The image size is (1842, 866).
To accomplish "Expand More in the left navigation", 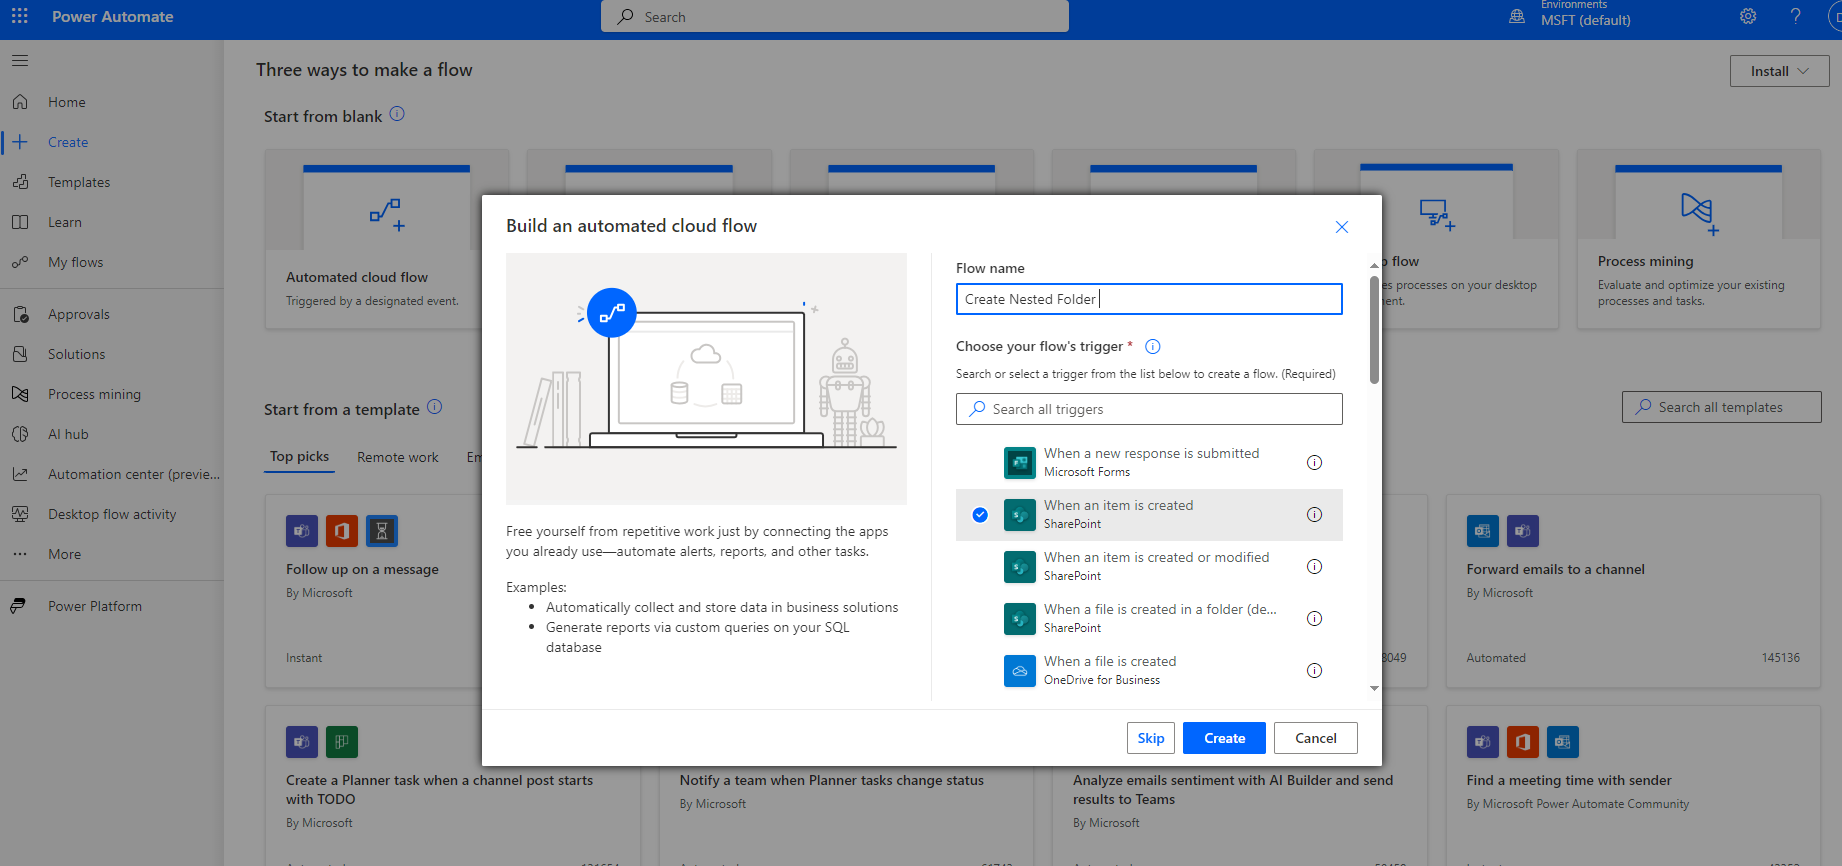I will [x=64, y=554].
